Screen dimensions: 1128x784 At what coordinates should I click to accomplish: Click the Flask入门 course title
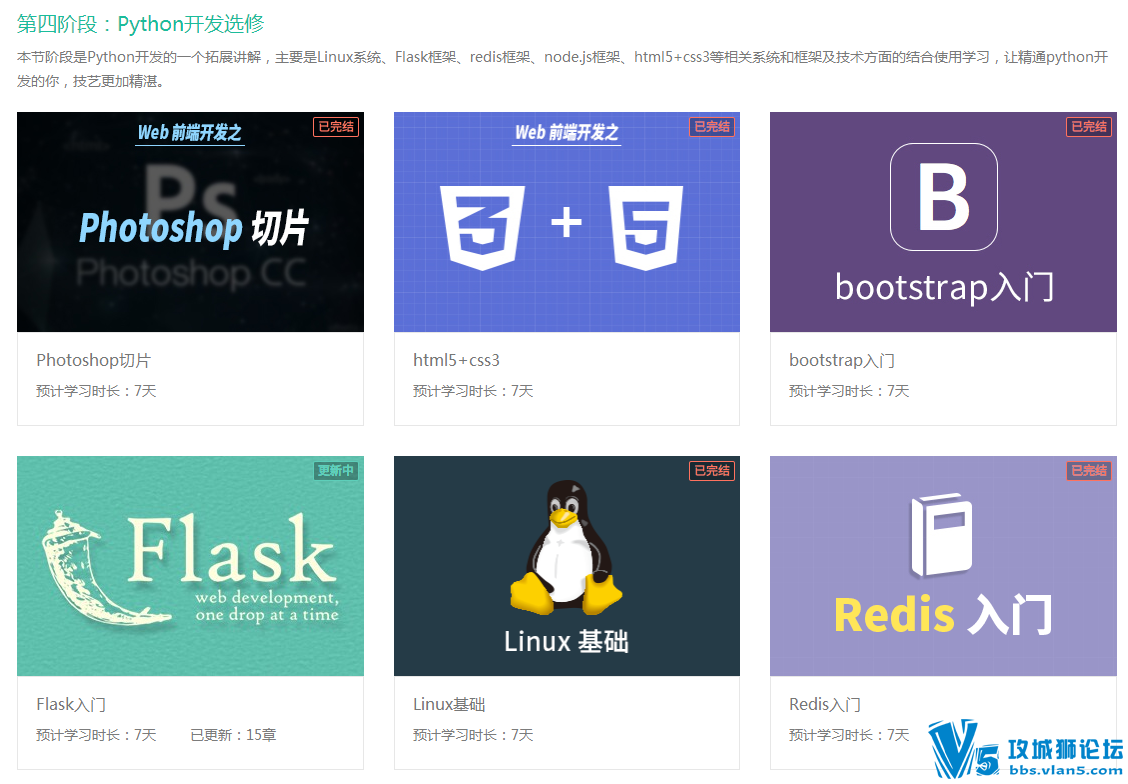click(x=71, y=704)
